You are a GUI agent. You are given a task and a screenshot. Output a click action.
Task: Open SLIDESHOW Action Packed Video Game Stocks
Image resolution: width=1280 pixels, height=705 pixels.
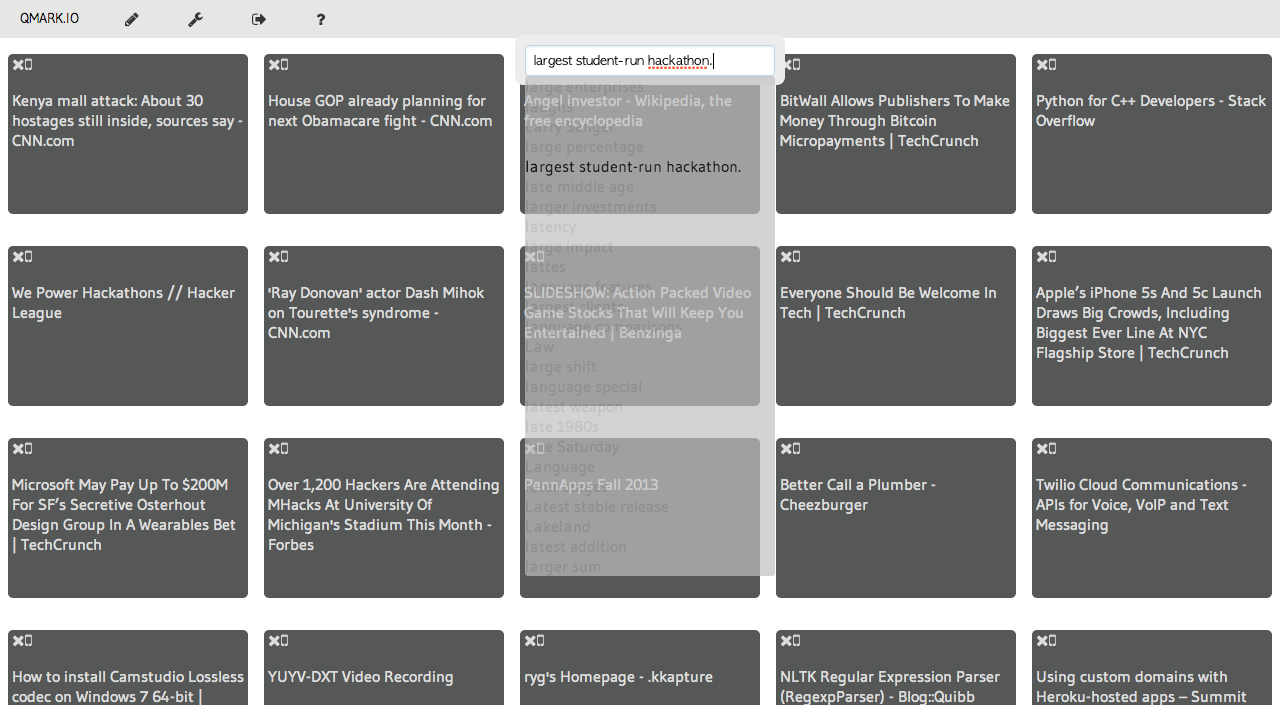[637, 313]
